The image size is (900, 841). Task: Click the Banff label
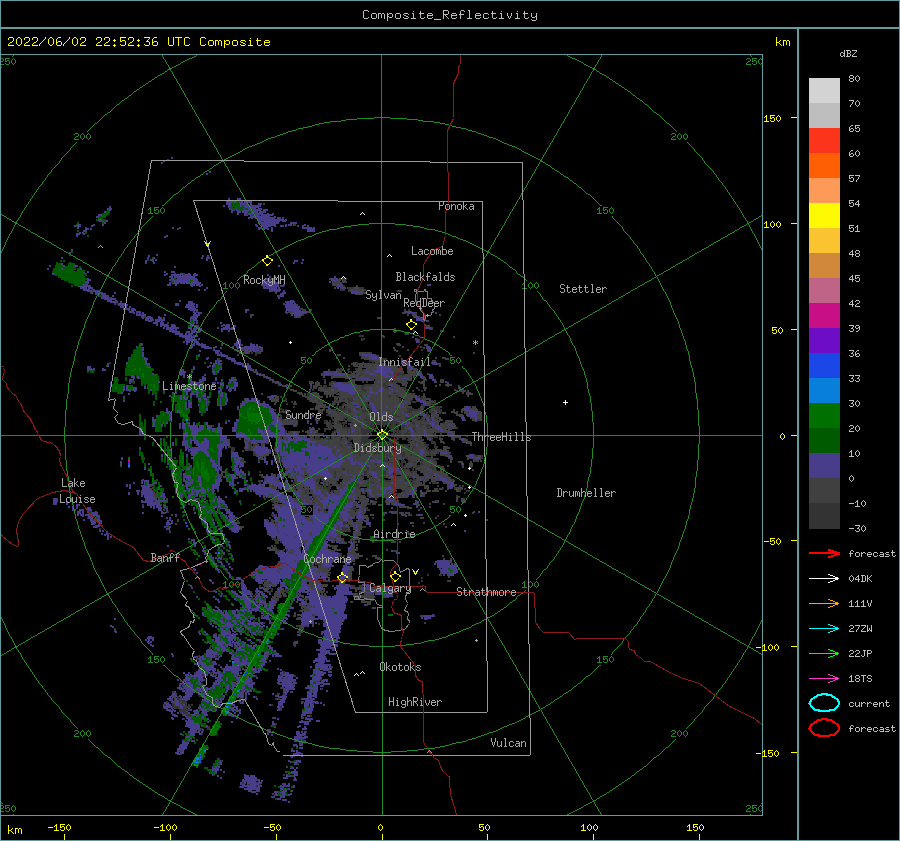click(x=165, y=557)
